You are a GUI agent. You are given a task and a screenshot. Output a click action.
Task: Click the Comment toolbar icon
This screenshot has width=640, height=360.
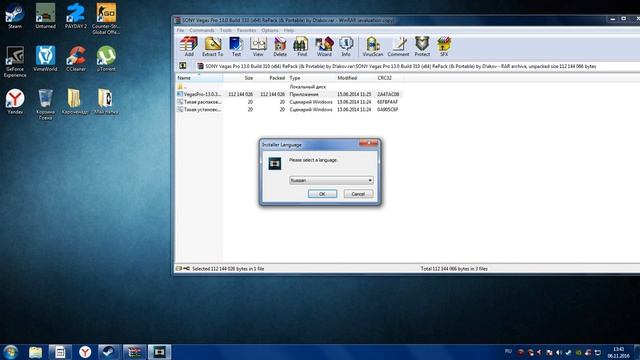coord(398,46)
